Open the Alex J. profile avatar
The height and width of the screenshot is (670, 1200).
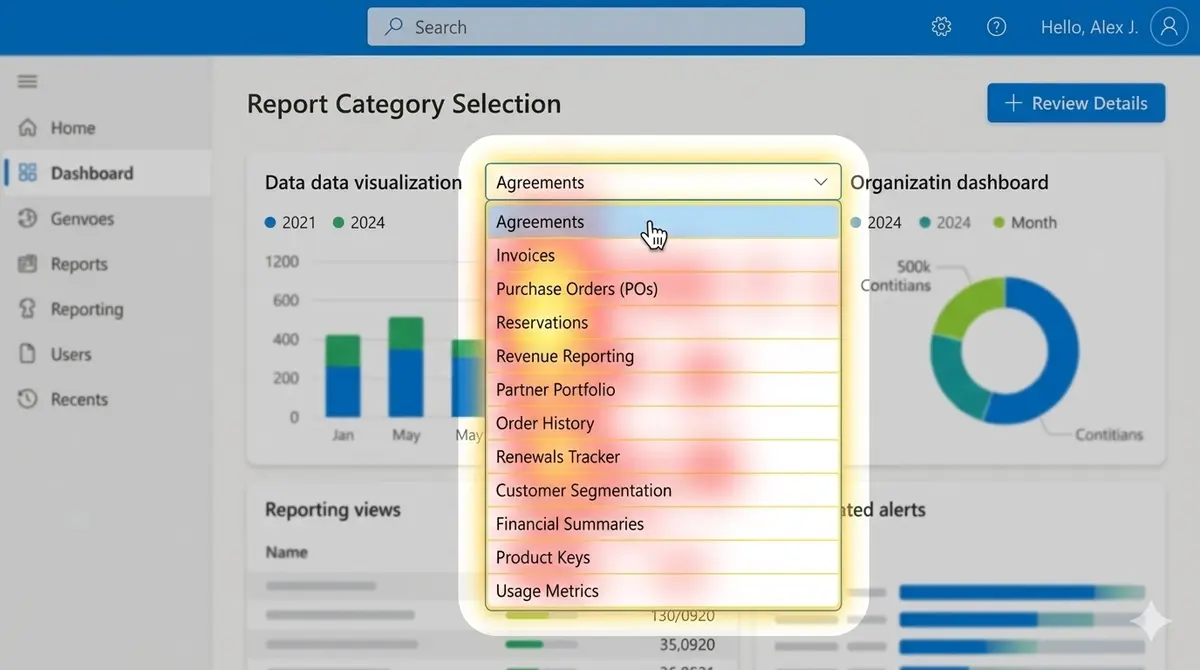(x=1168, y=26)
